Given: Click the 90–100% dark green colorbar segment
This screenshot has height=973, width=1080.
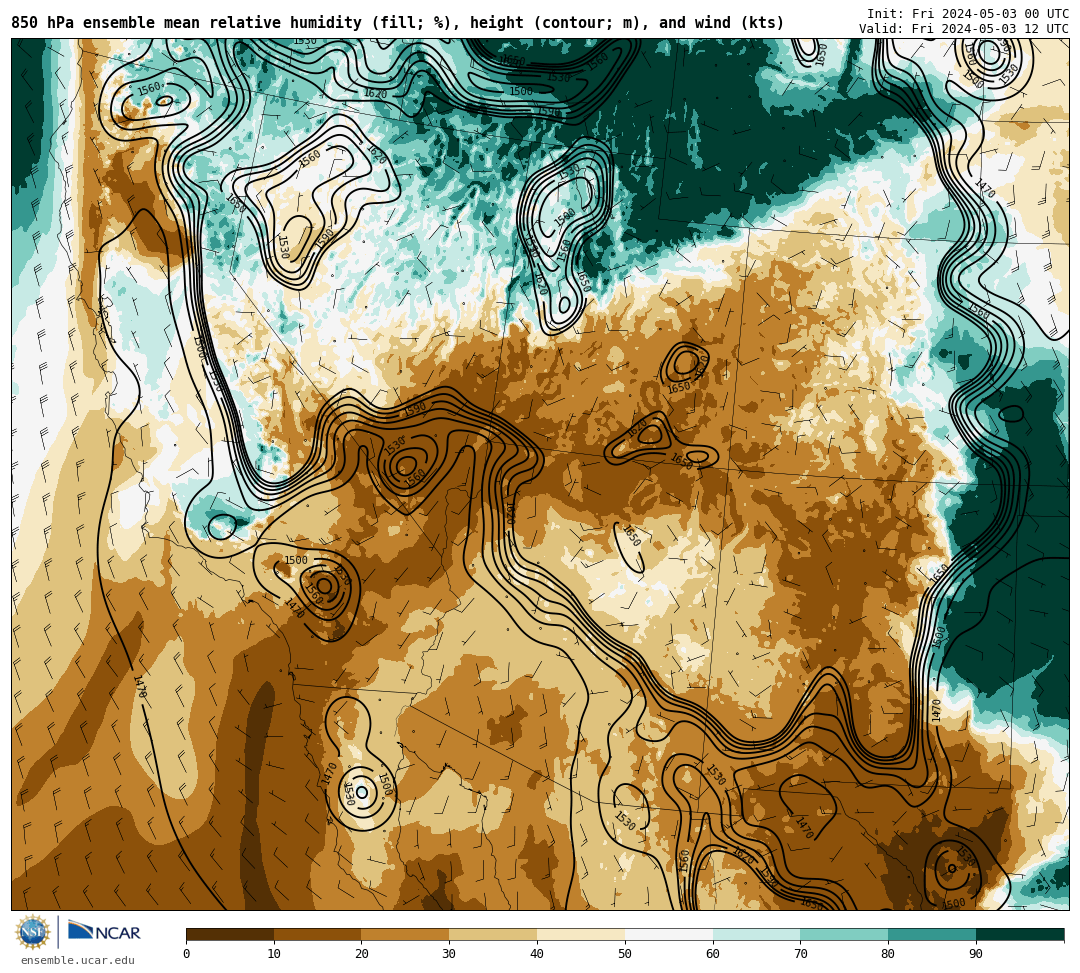Looking at the screenshot, I should point(1020,934).
